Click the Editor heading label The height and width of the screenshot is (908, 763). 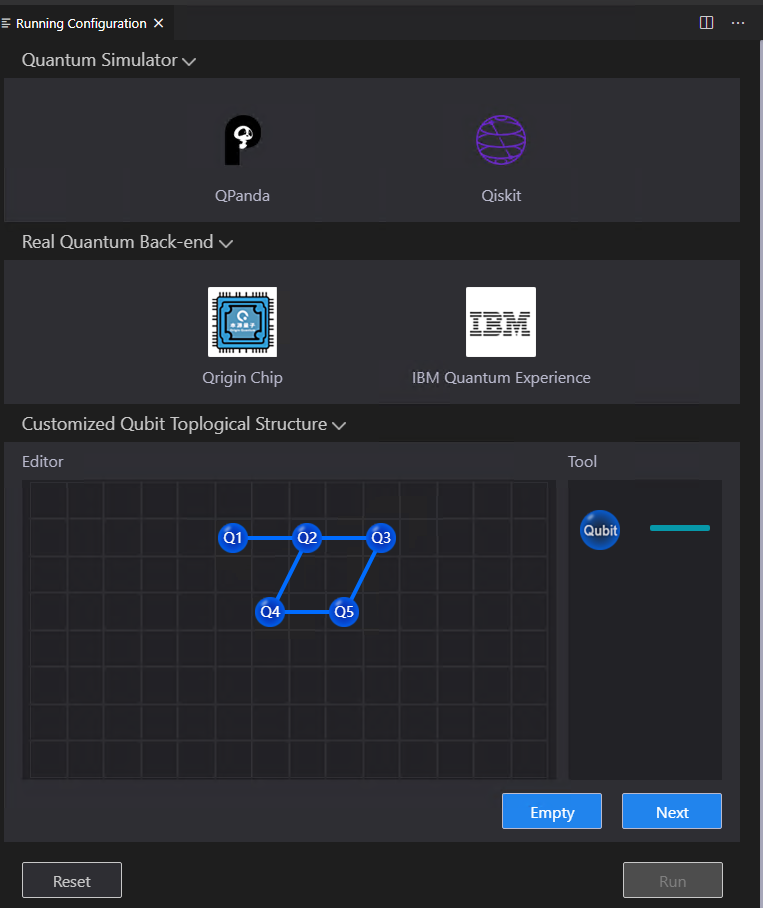[x=42, y=462]
